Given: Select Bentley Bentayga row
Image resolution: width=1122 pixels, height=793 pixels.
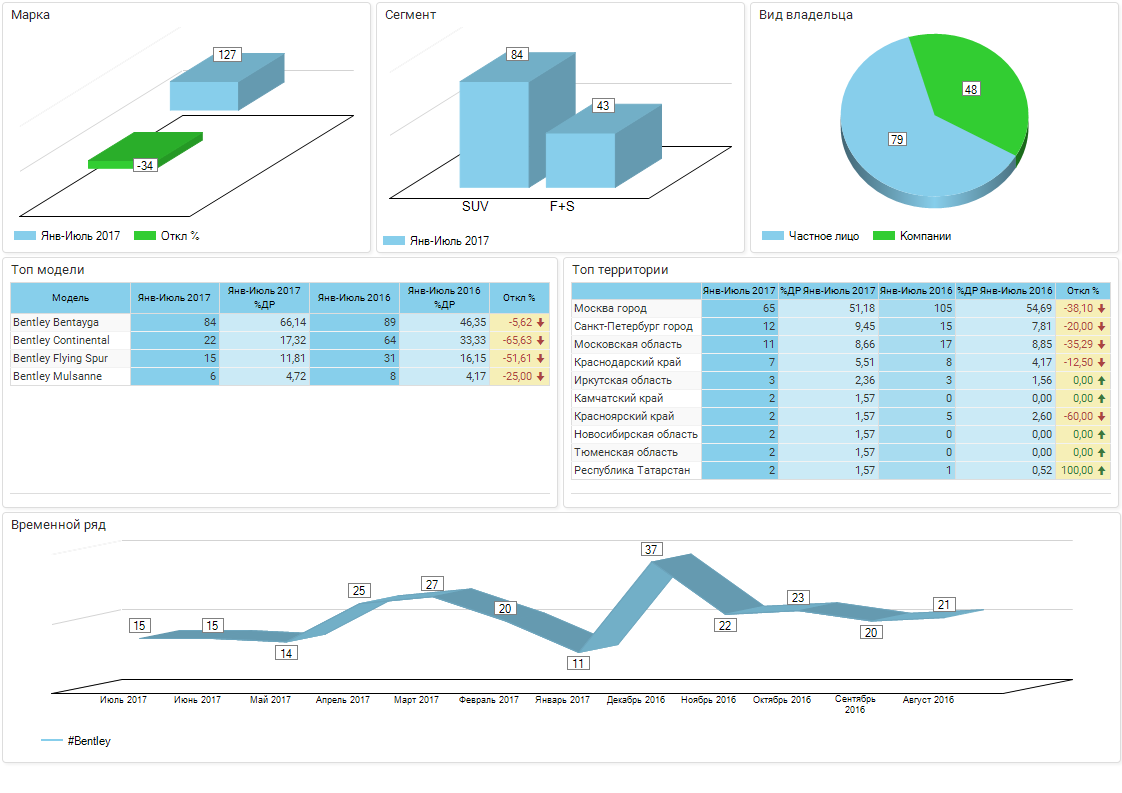Looking at the screenshot, I should (x=280, y=322).
